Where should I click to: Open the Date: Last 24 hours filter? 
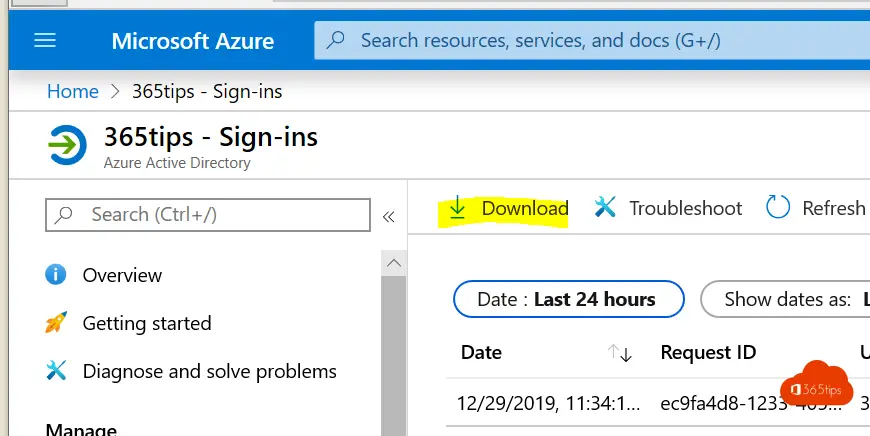tap(569, 299)
